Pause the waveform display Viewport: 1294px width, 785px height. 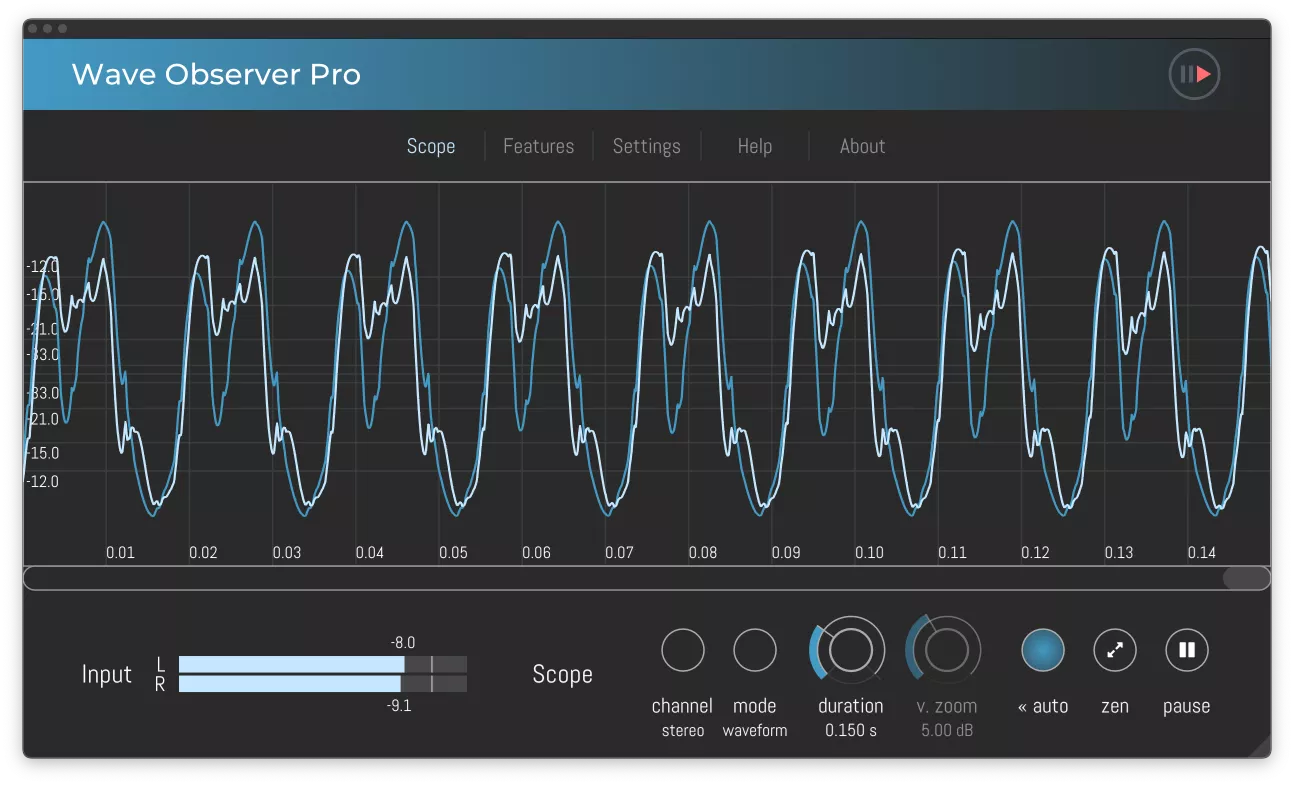pyautogui.click(x=1186, y=649)
